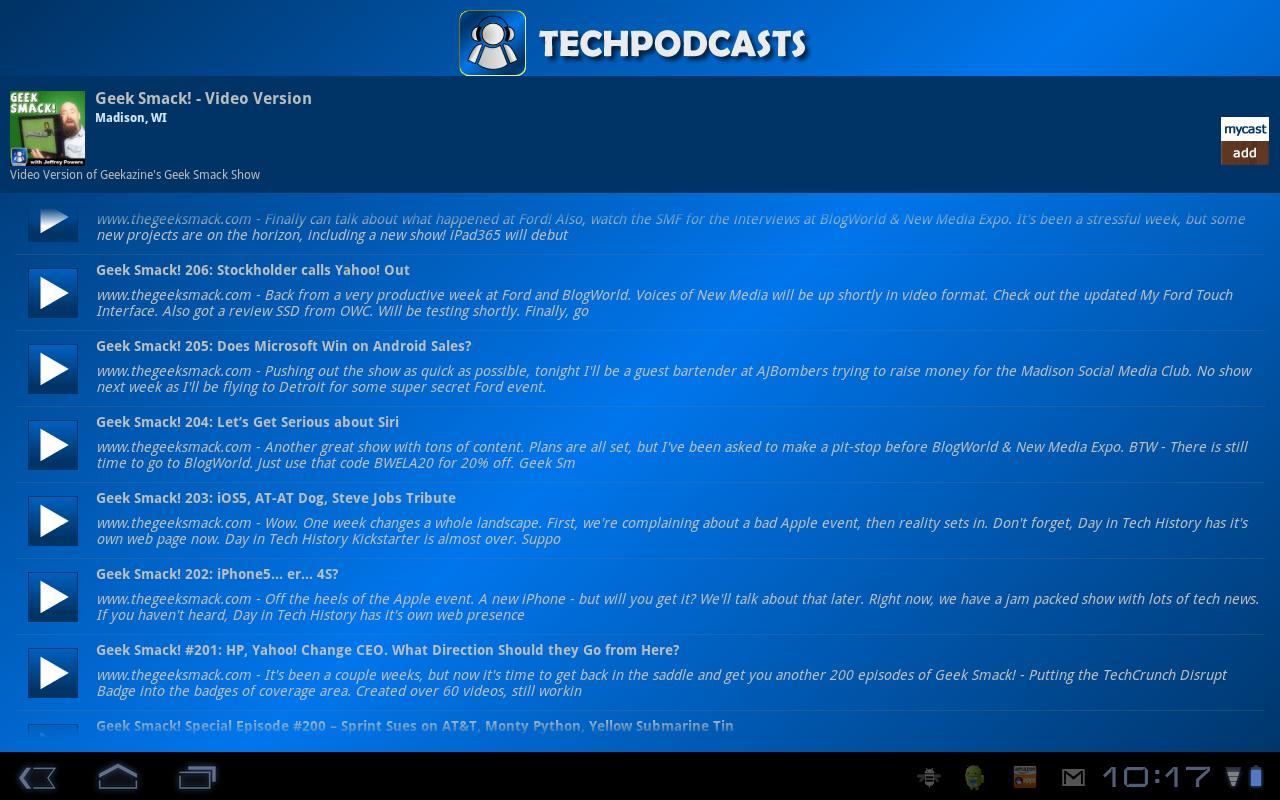Tap the Android back navigation button

(38, 777)
